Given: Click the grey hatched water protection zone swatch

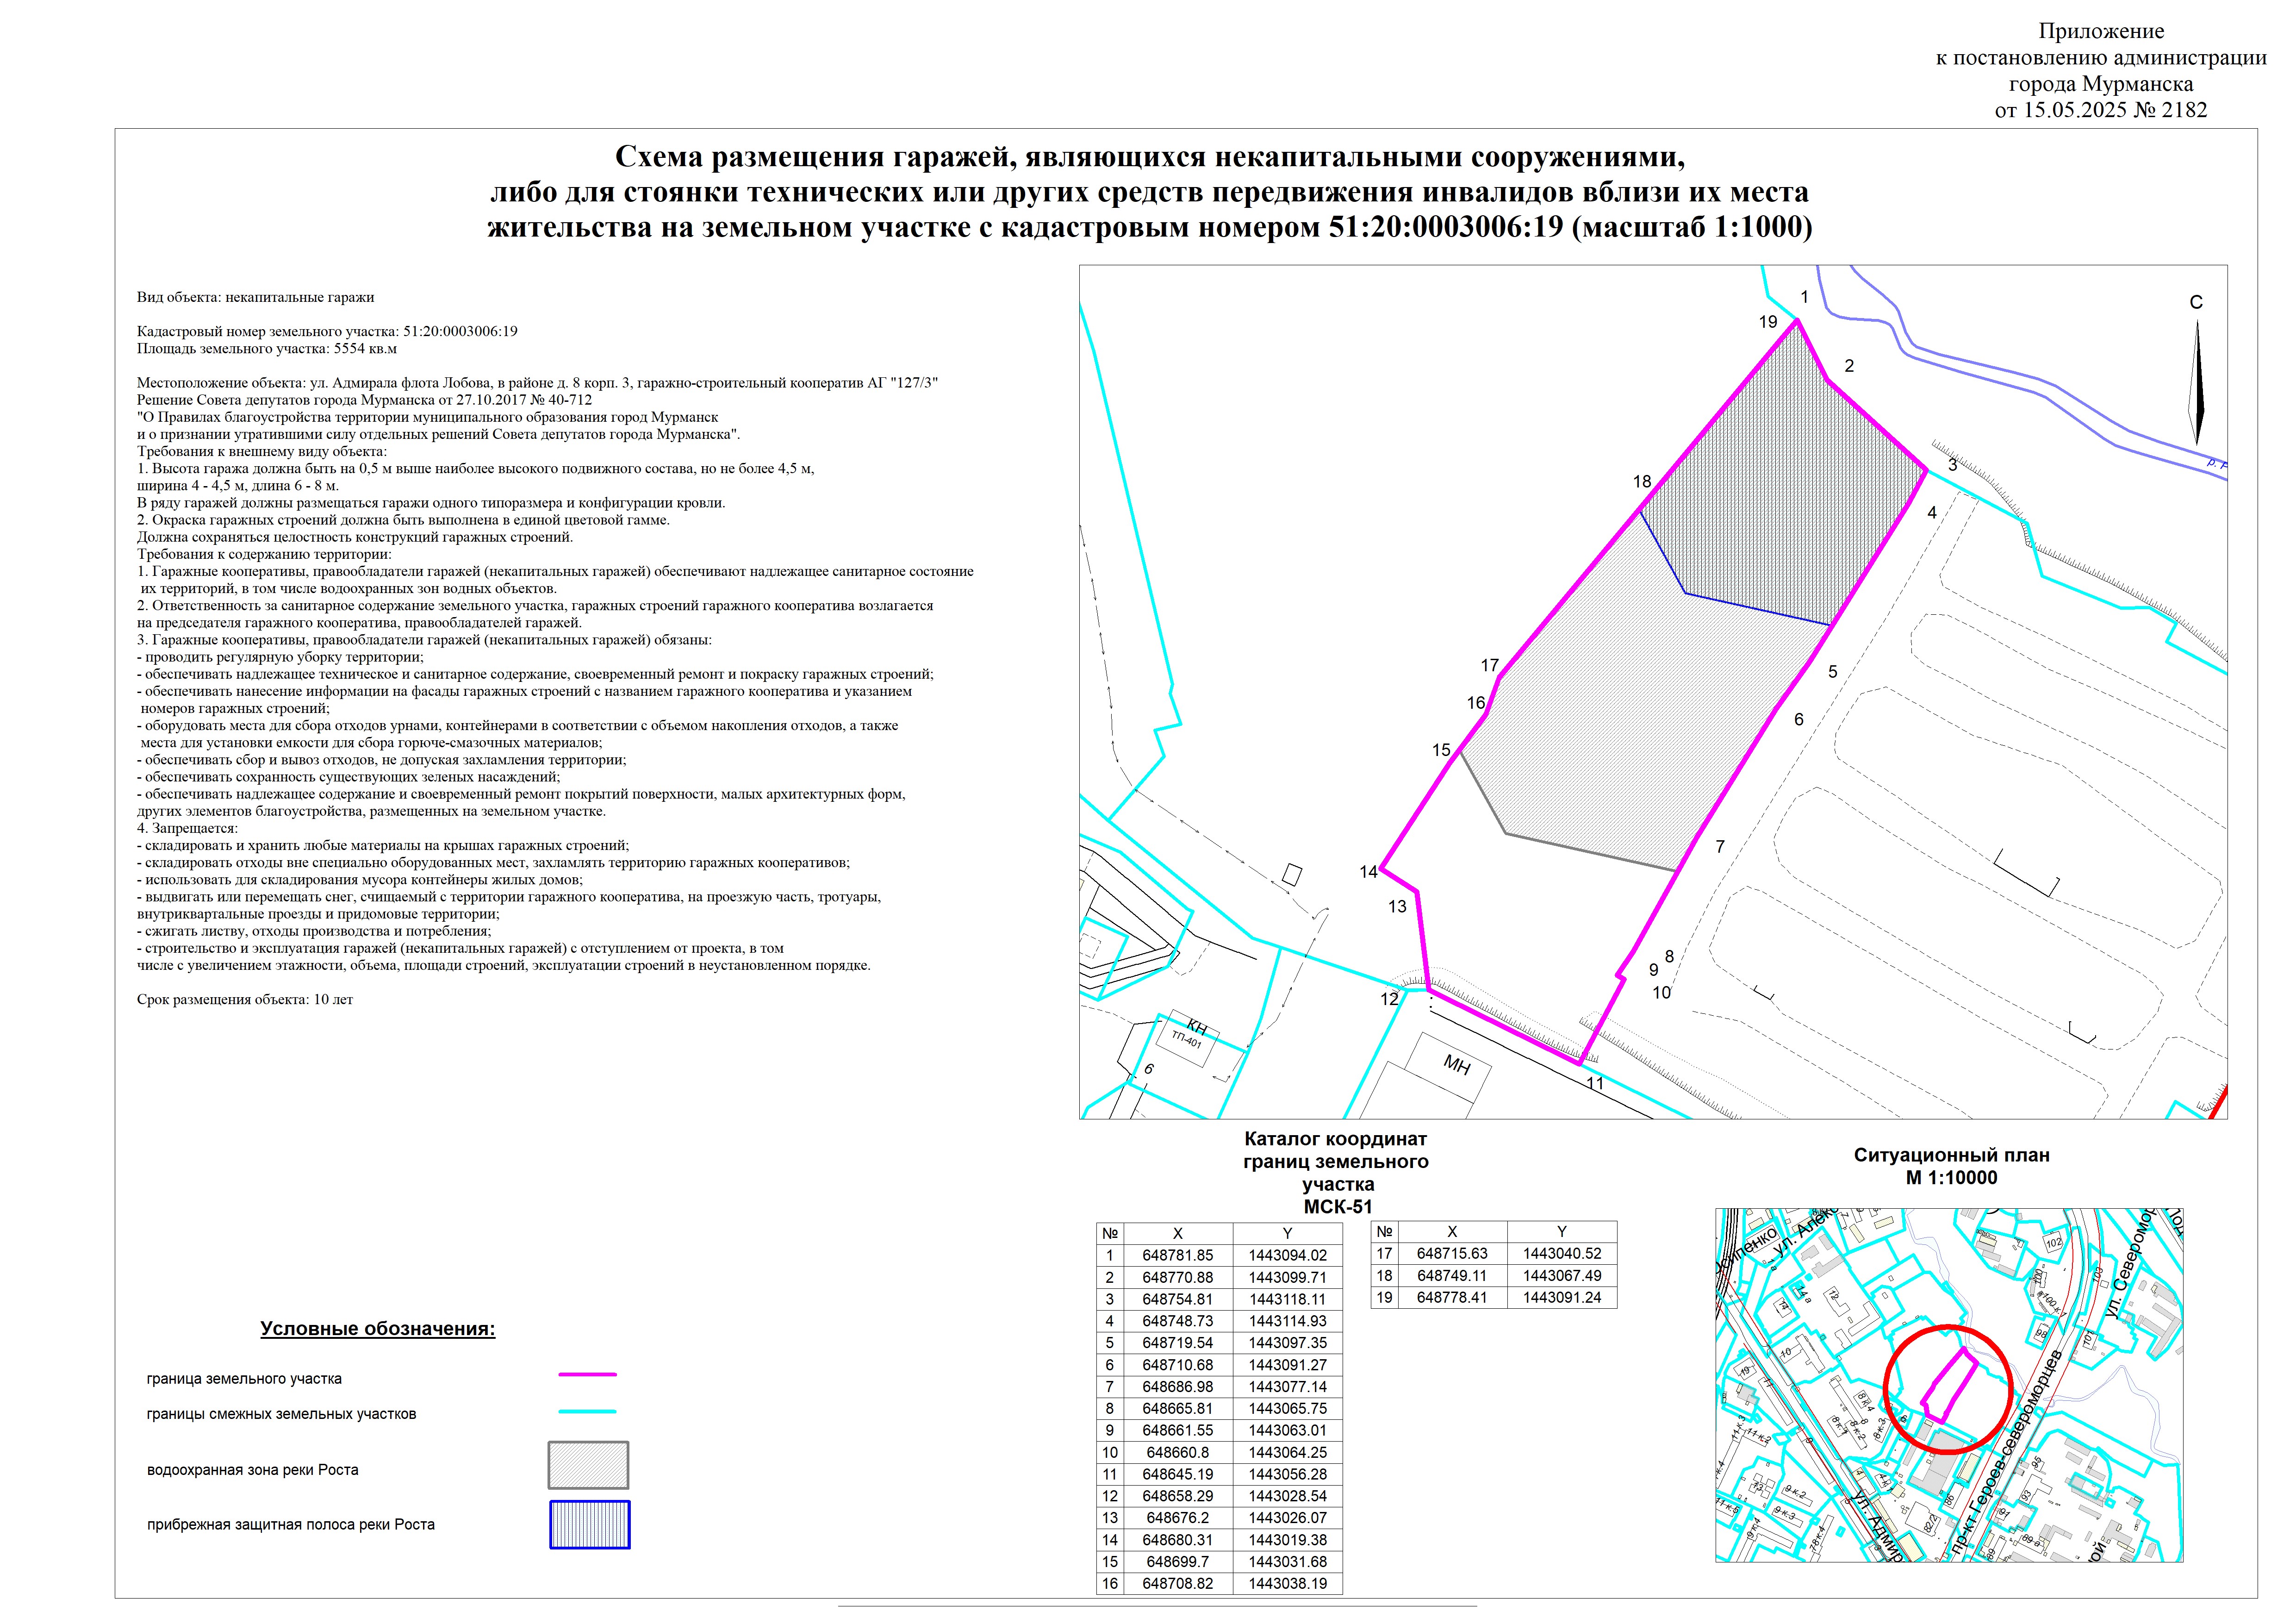Looking at the screenshot, I should [x=588, y=1465].
